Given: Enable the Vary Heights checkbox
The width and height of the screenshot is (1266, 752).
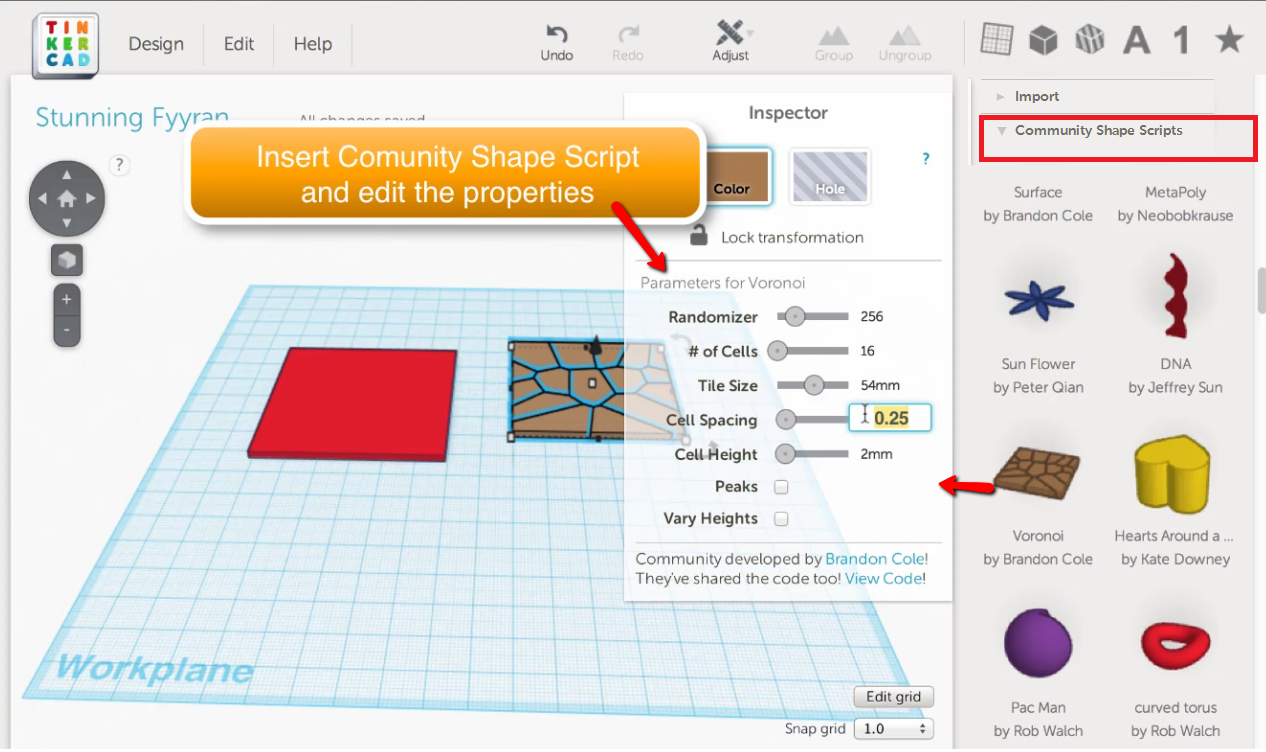Looking at the screenshot, I should tap(781, 519).
